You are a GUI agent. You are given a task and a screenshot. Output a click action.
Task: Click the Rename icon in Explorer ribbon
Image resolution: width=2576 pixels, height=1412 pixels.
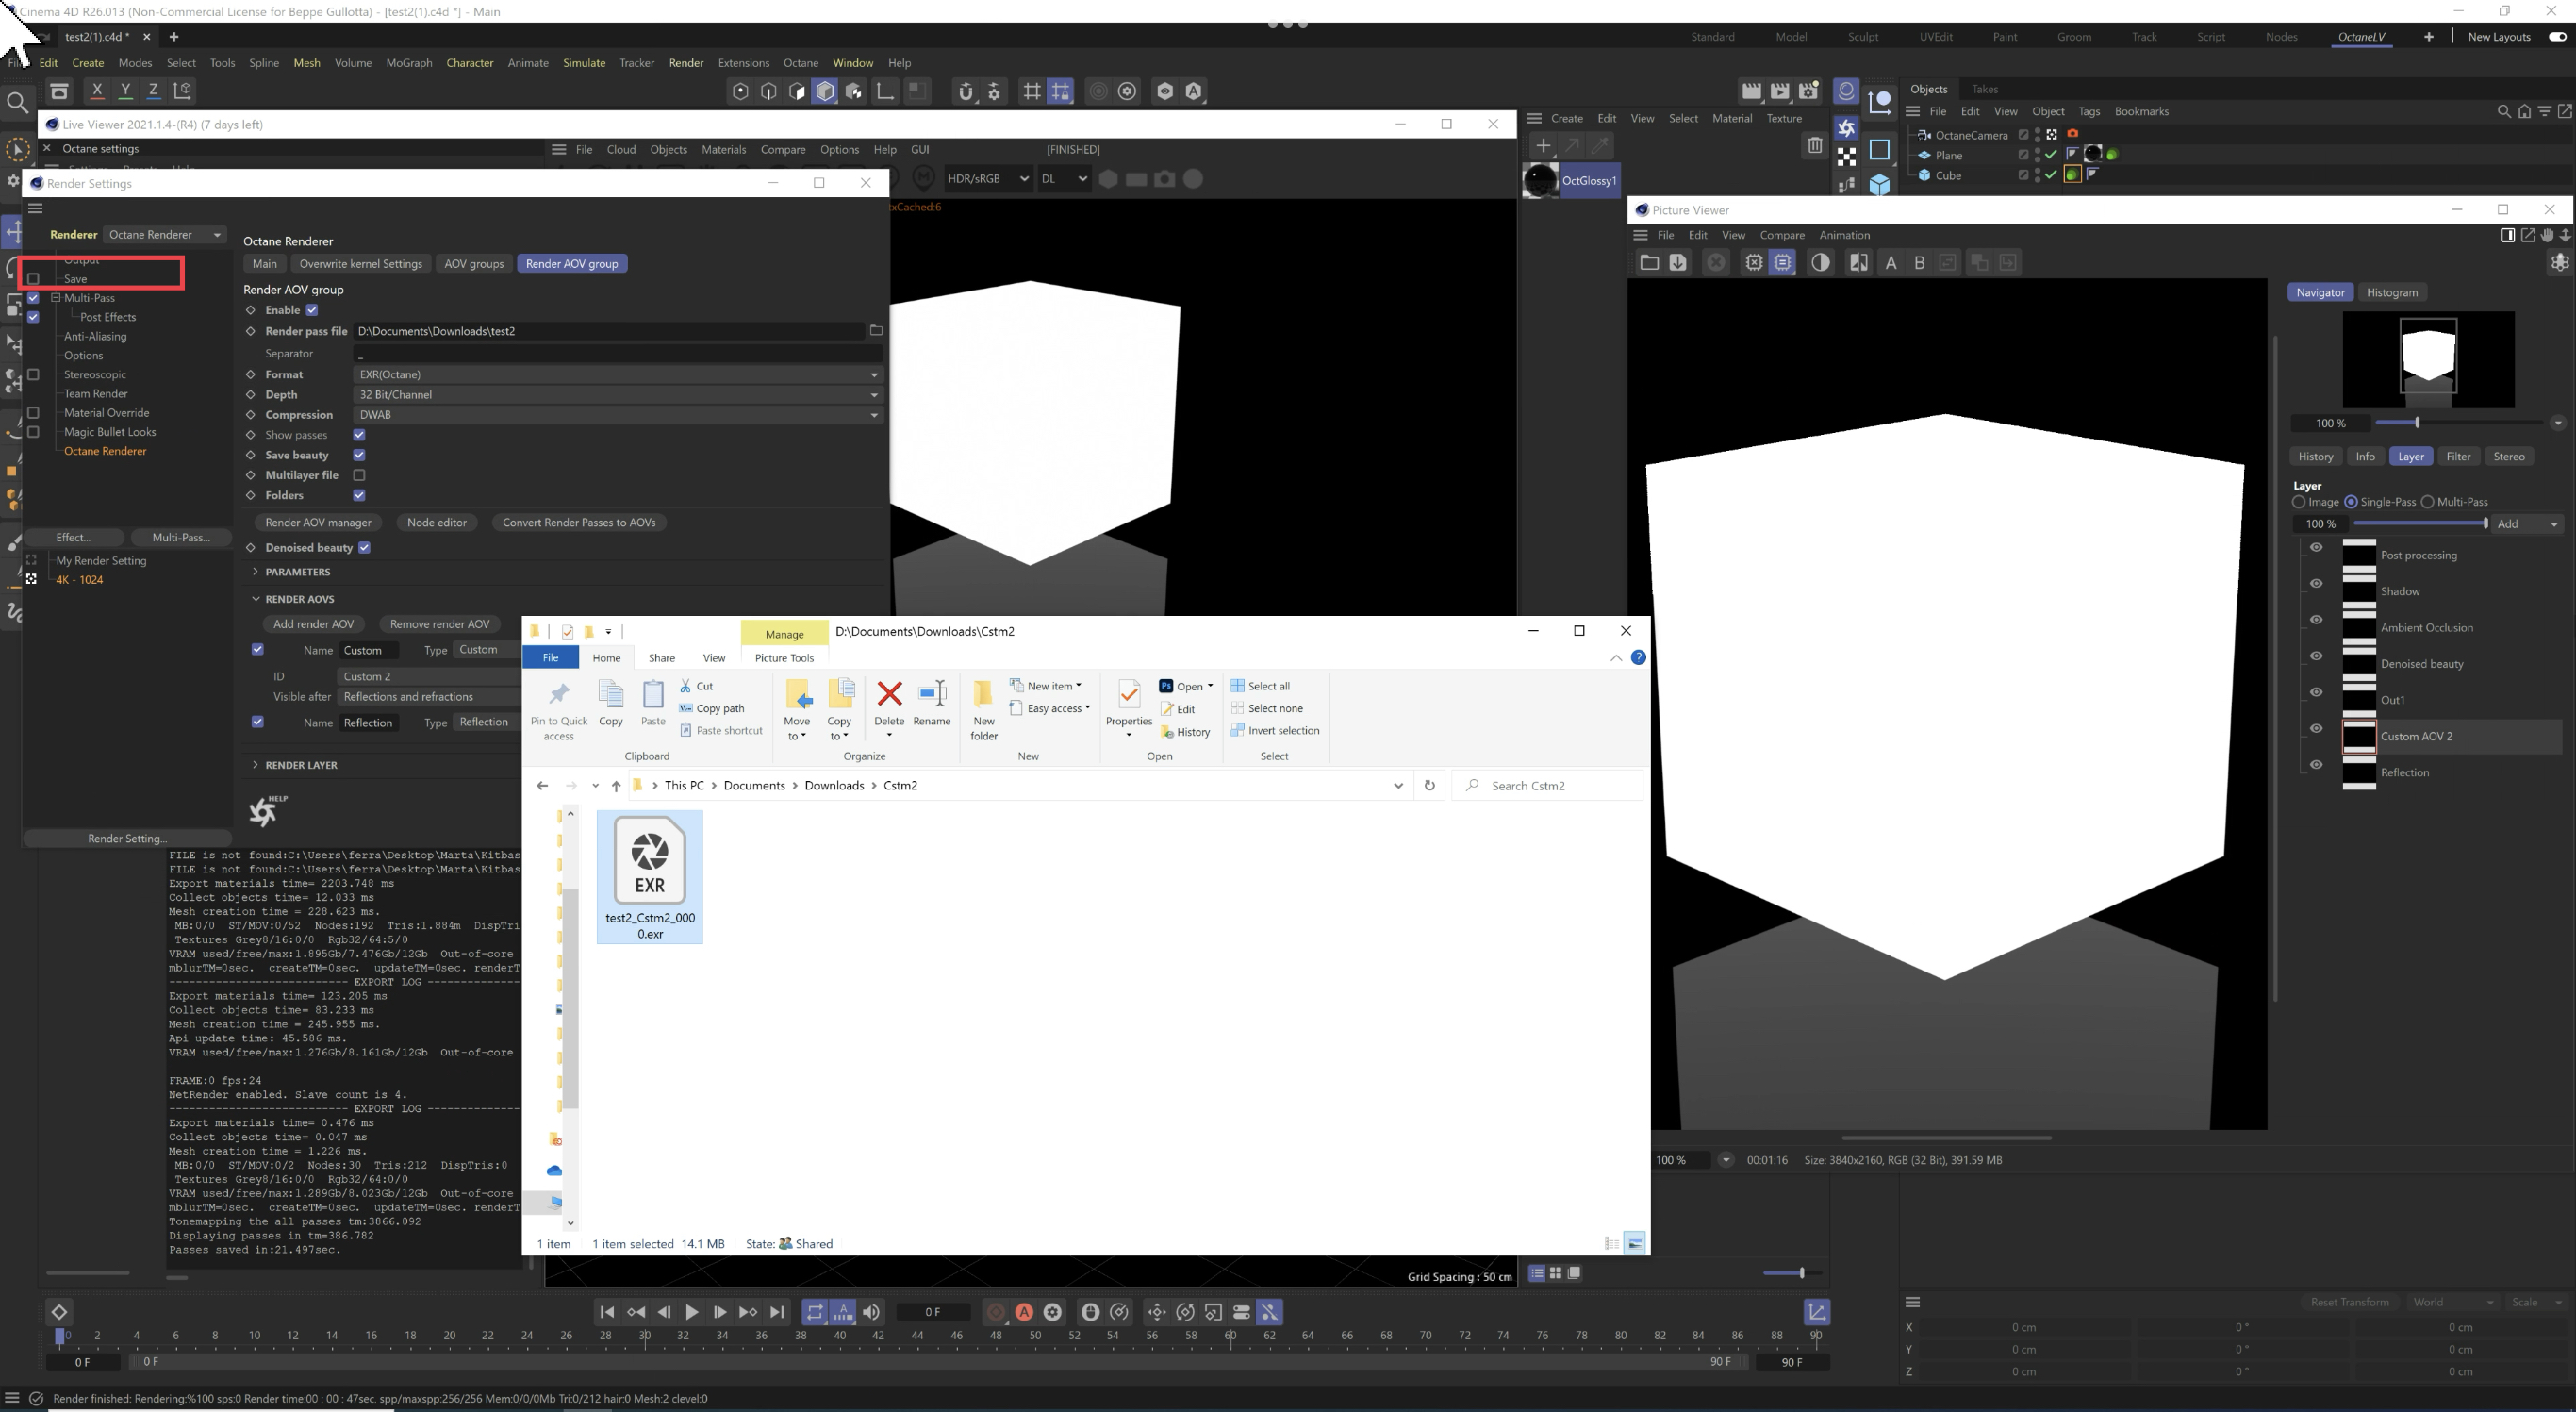[931, 694]
